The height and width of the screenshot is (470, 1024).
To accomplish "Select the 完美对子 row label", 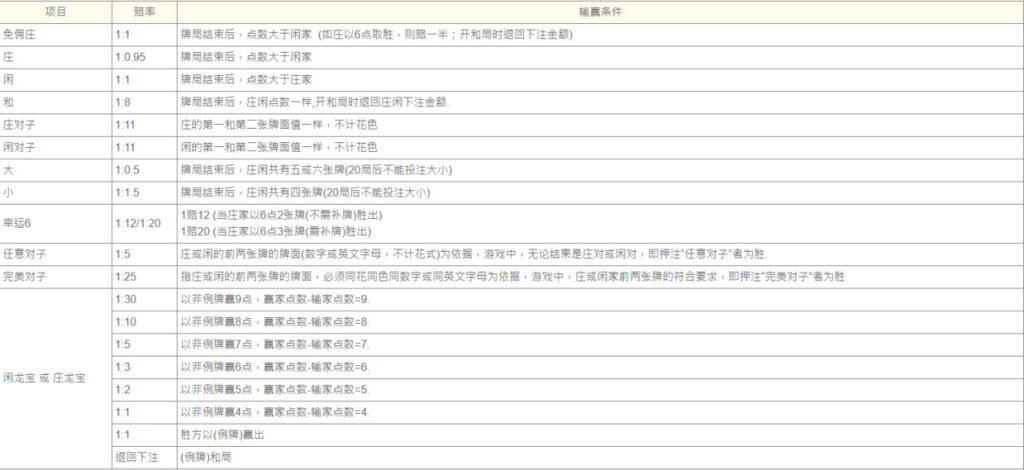I will point(26,276).
